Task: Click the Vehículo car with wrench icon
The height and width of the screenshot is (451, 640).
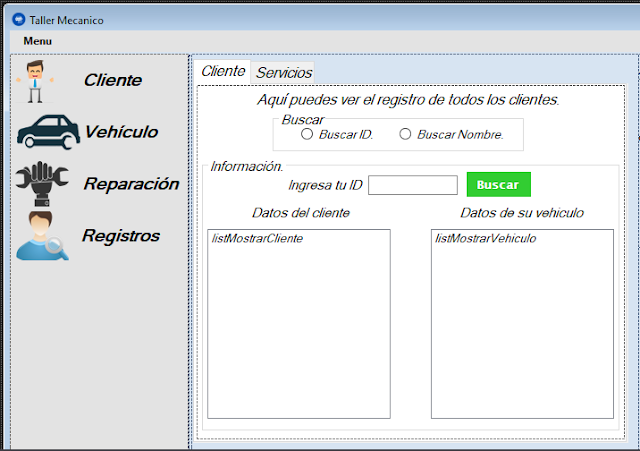Action: [x=48, y=132]
